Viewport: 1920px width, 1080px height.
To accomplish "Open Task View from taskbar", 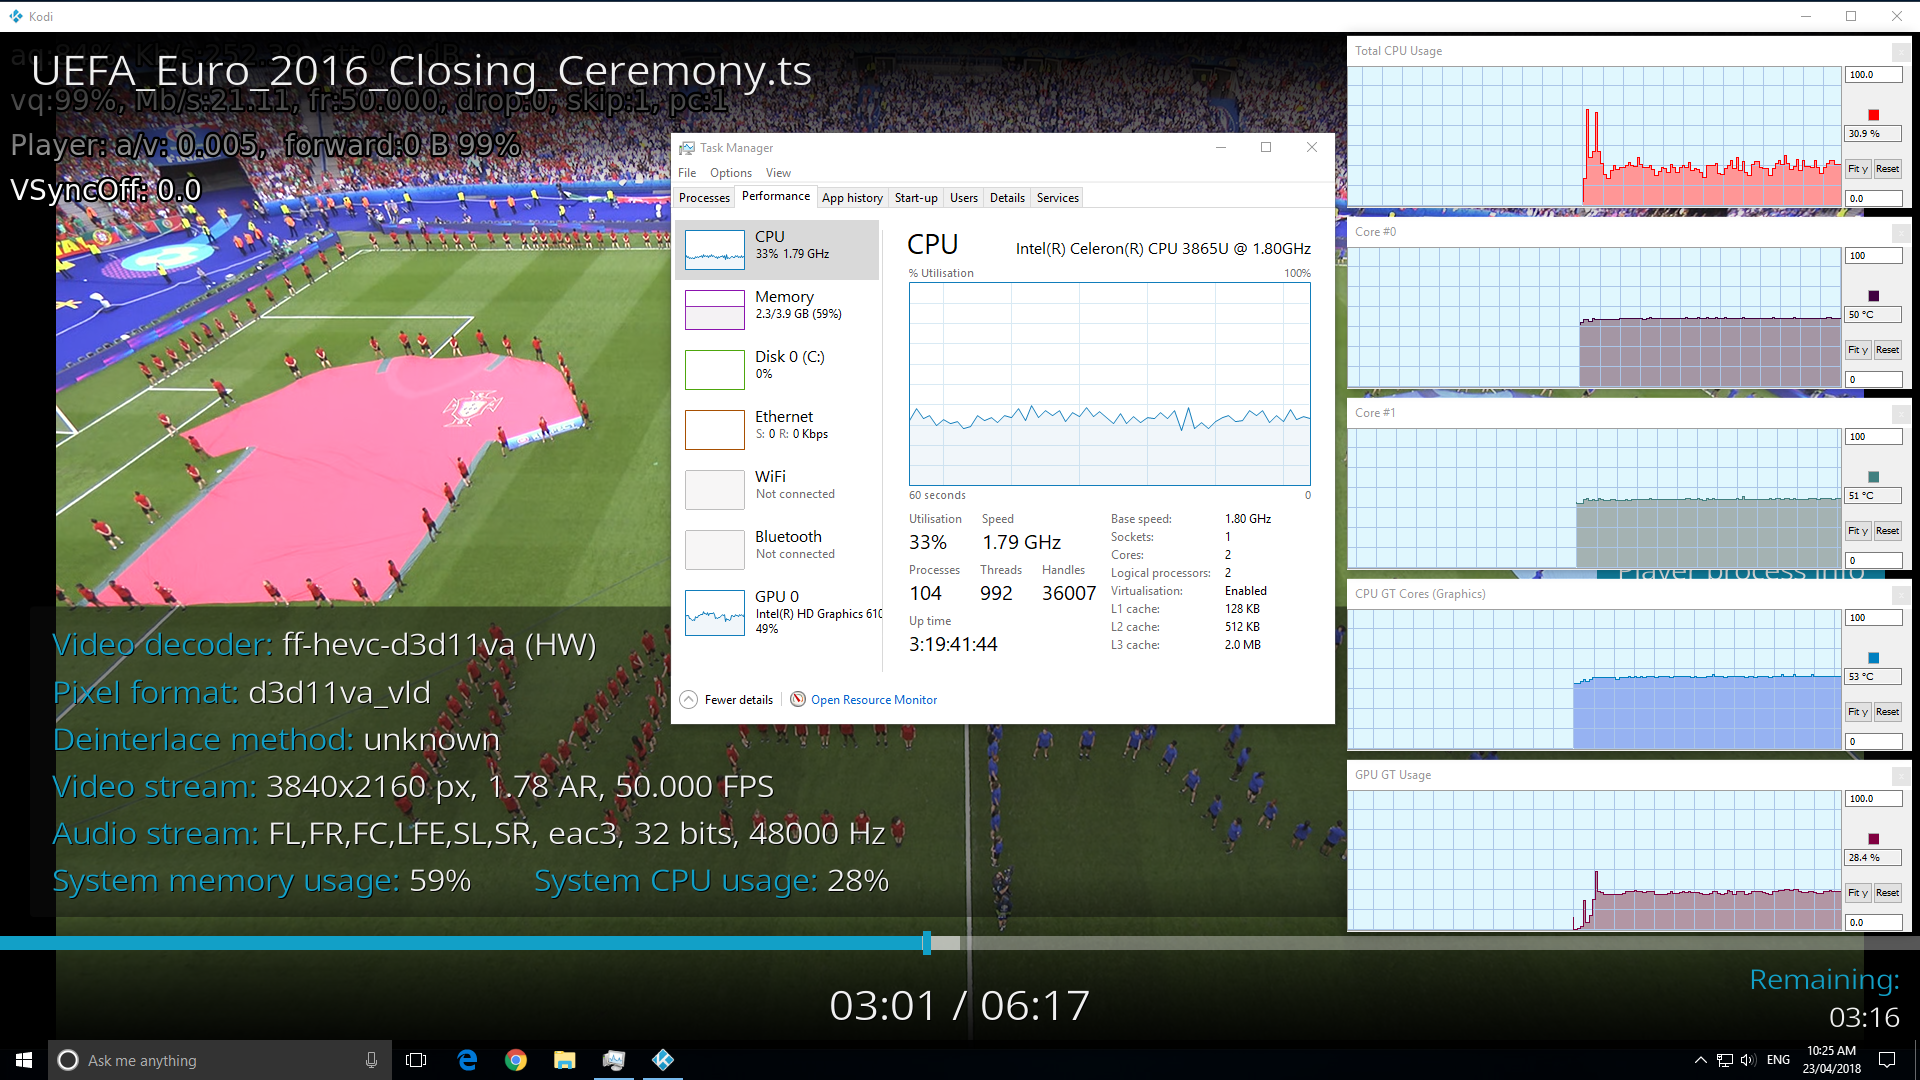I will tap(416, 1060).
